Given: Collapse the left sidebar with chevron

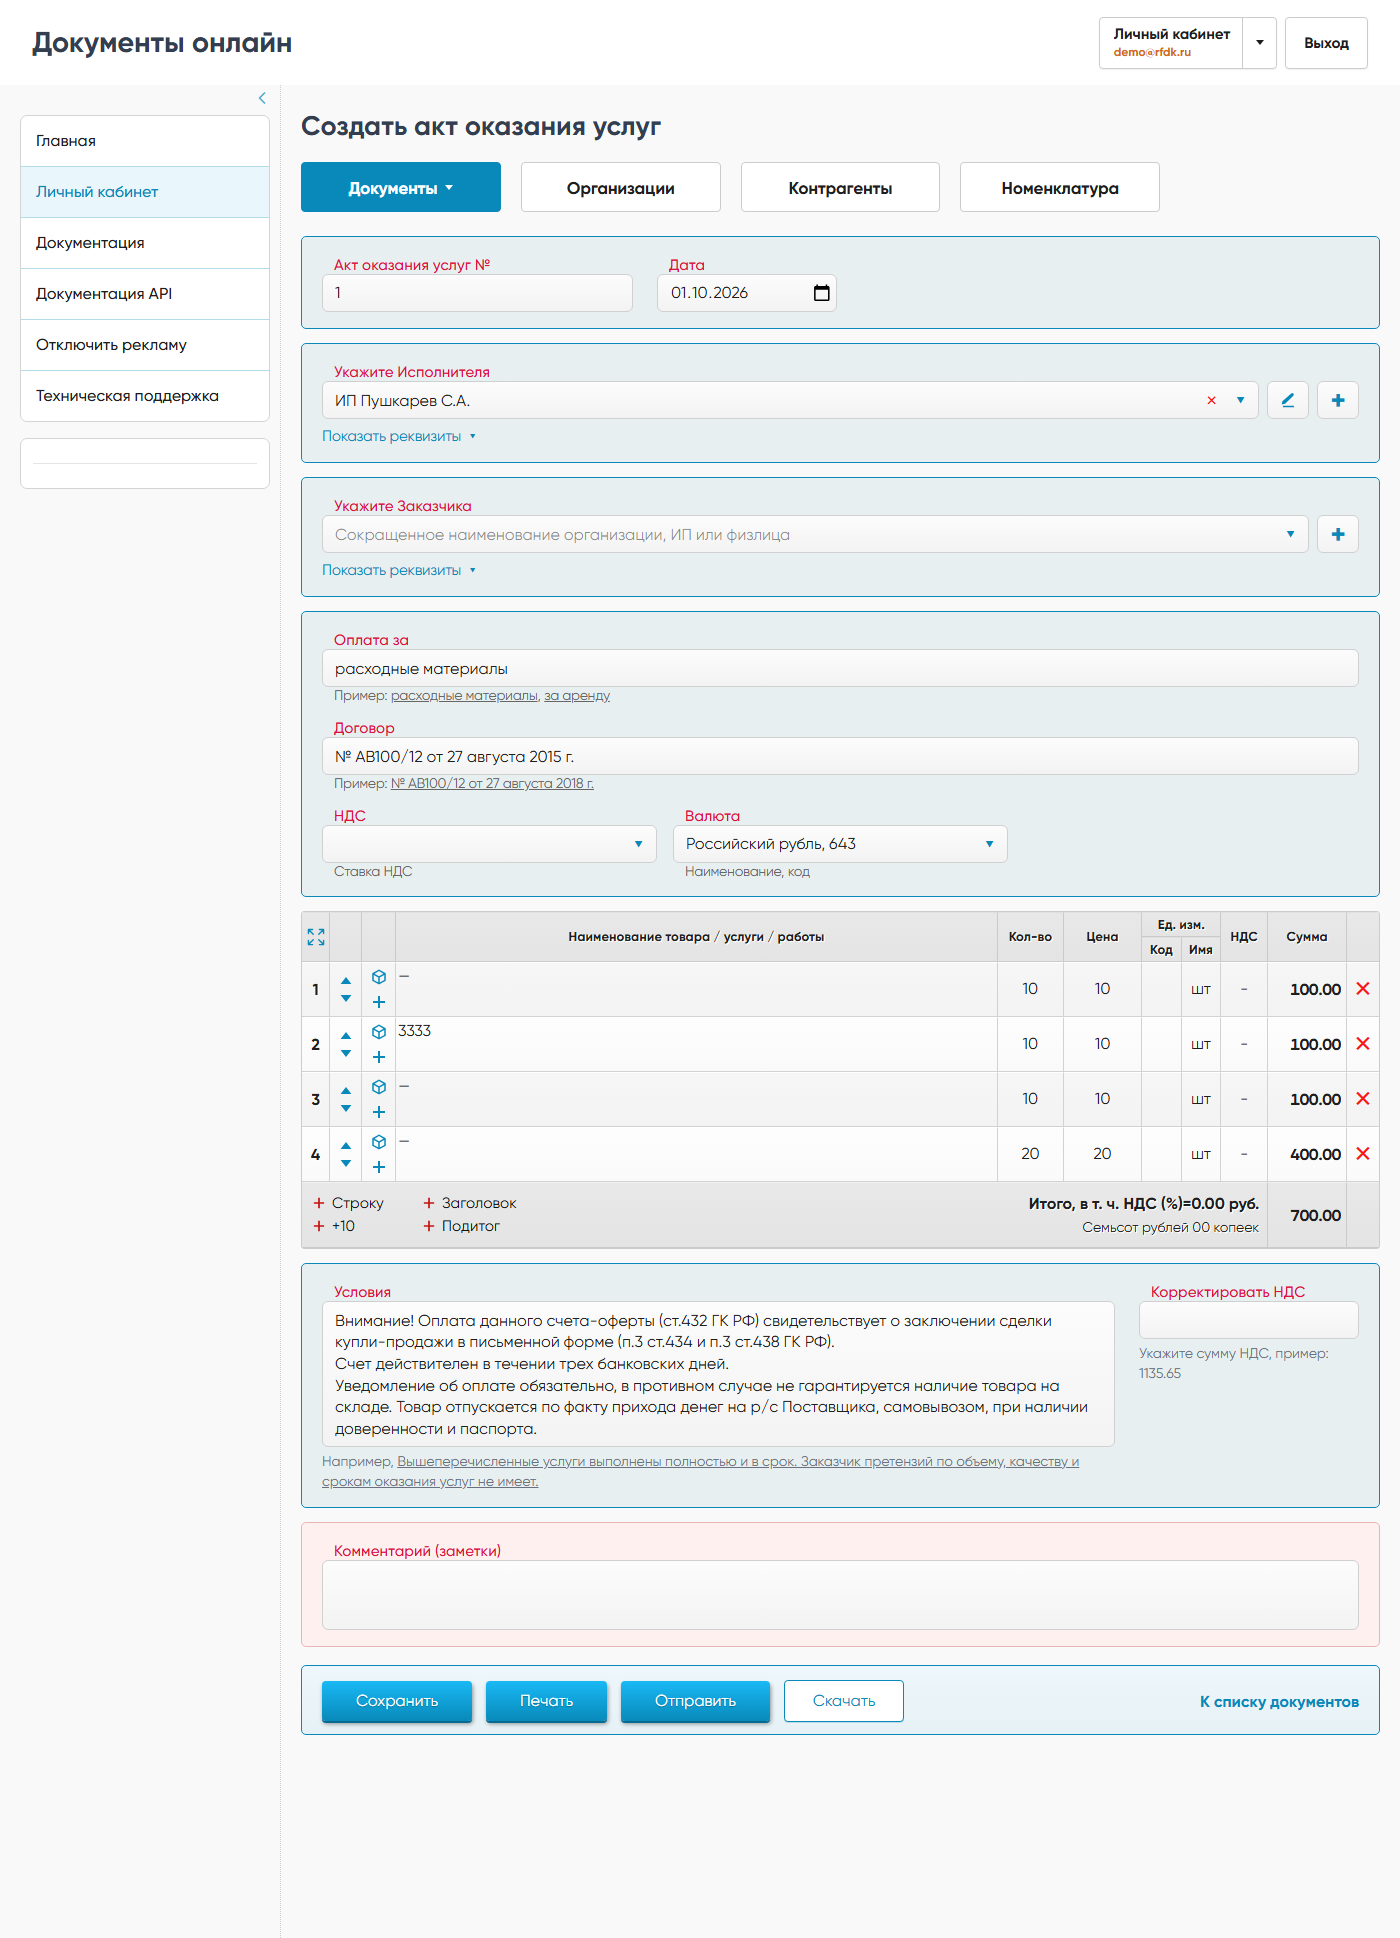Looking at the screenshot, I should click(262, 98).
